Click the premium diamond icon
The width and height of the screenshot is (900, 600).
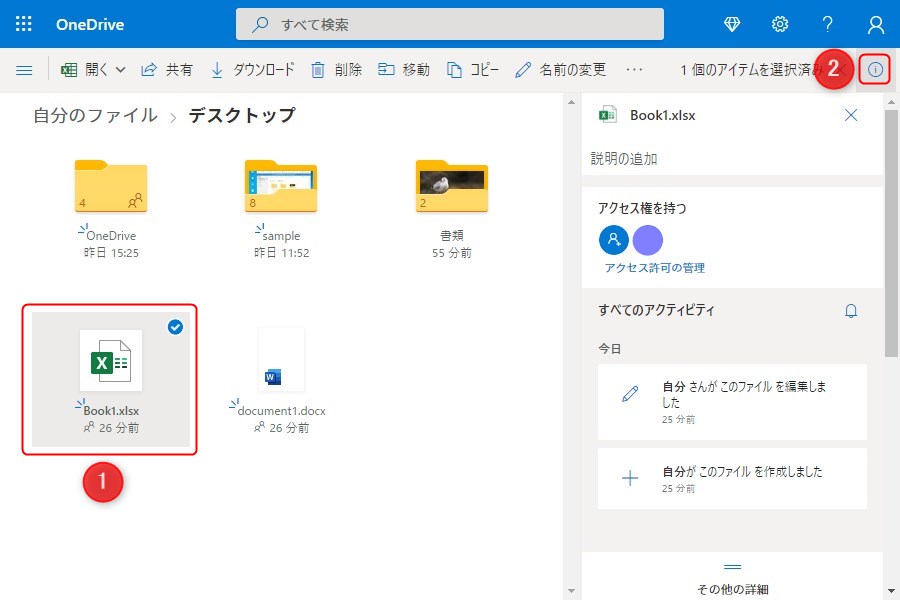[732, 24]
